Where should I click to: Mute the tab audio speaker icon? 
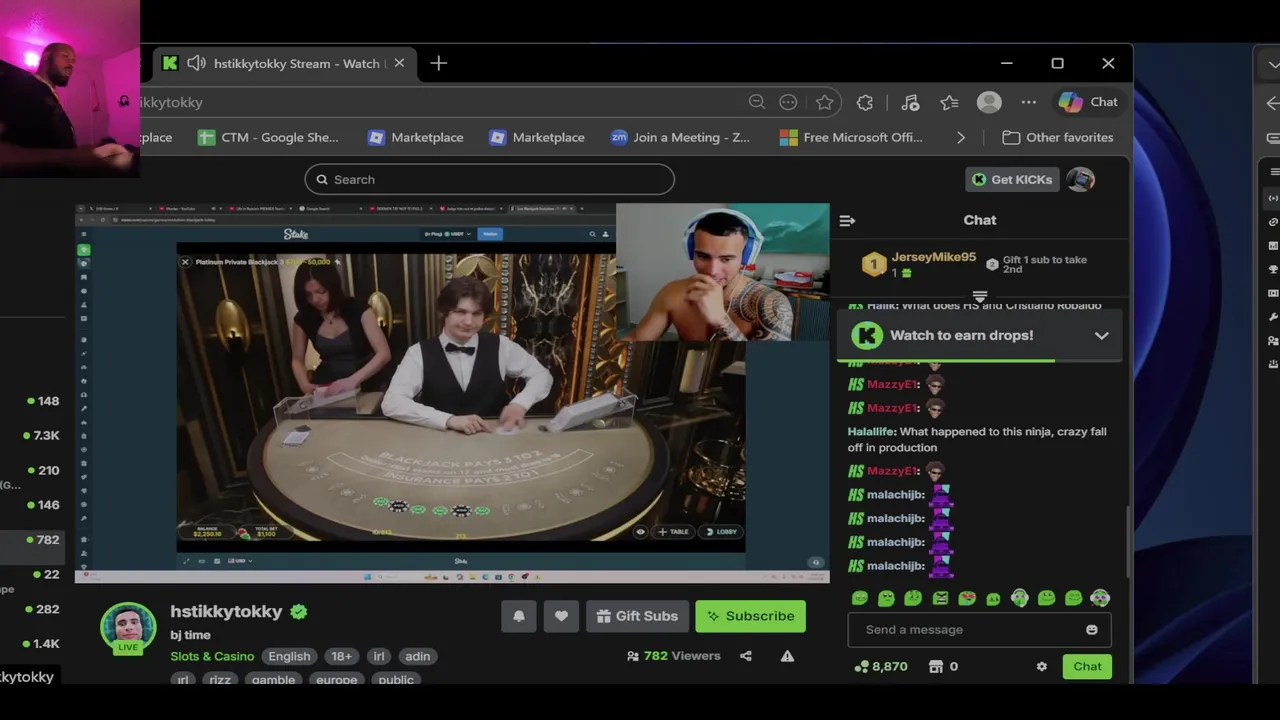196,63
